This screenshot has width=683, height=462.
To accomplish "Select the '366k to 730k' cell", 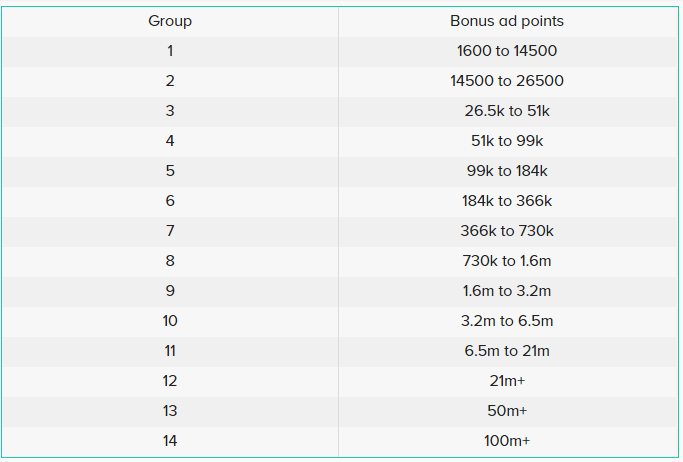I will (507, 231).
